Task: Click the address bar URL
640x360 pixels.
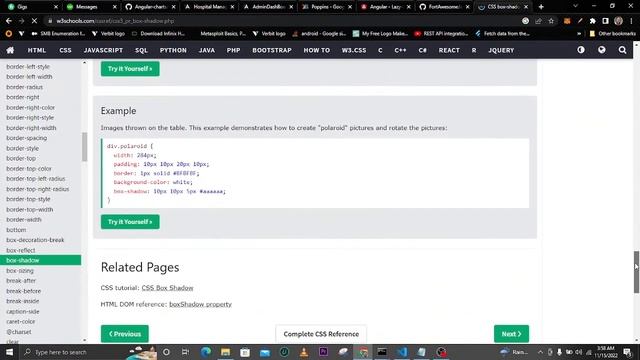Action: tap(116, 21)
